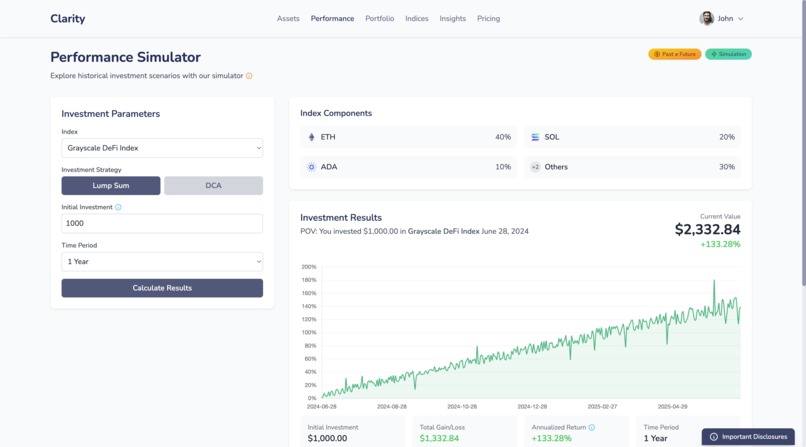Open Important Disclosures button

tap(748, 437)
